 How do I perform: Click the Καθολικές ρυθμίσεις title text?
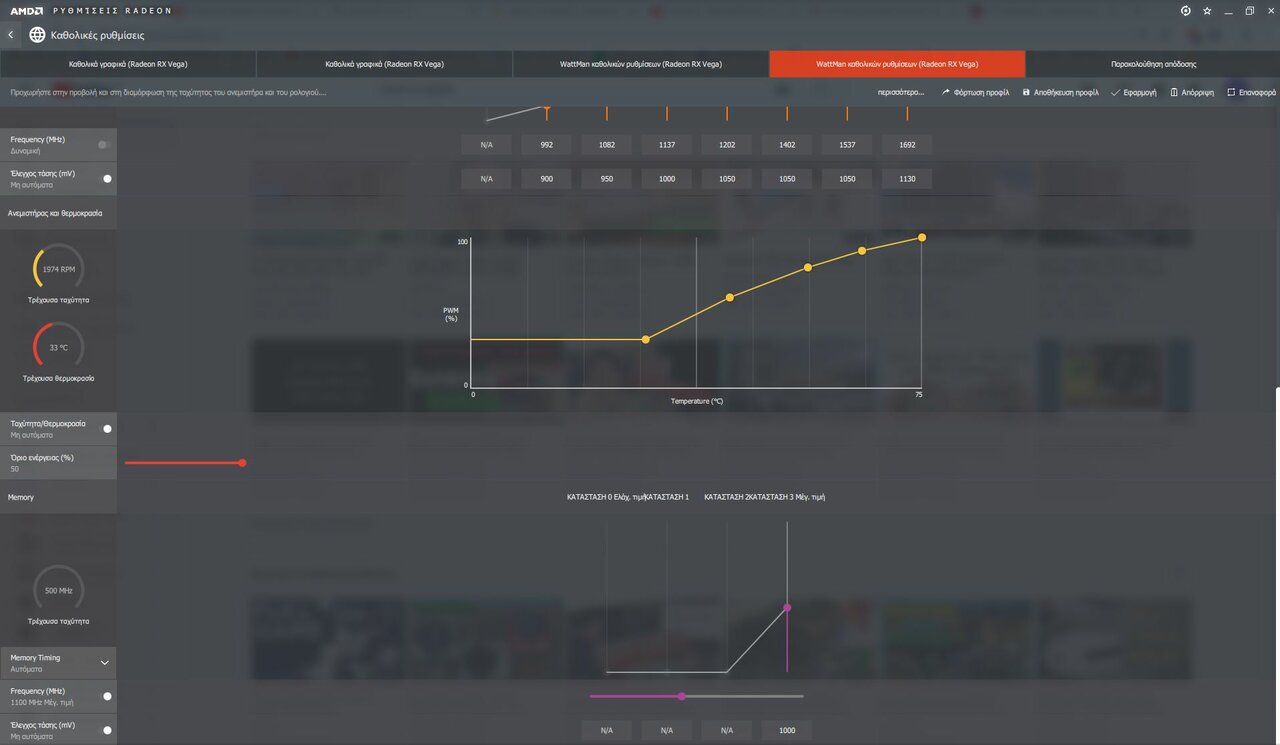[x=99, y=35]
